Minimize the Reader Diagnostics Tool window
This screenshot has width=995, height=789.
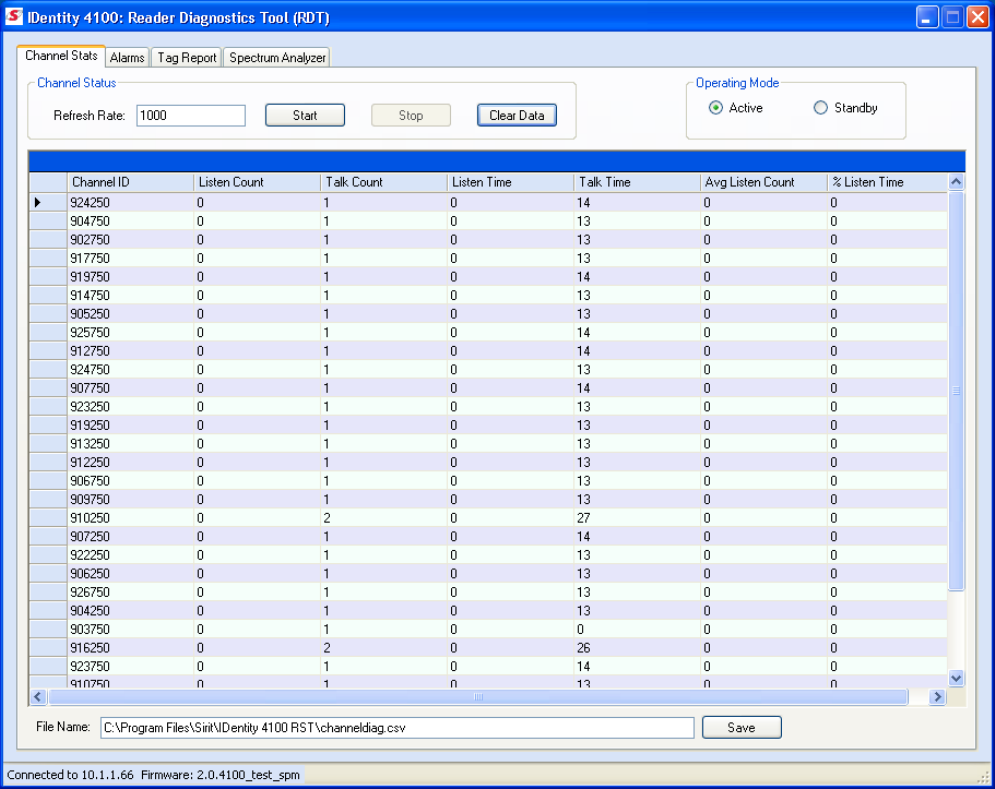click(x=927, y=17)
